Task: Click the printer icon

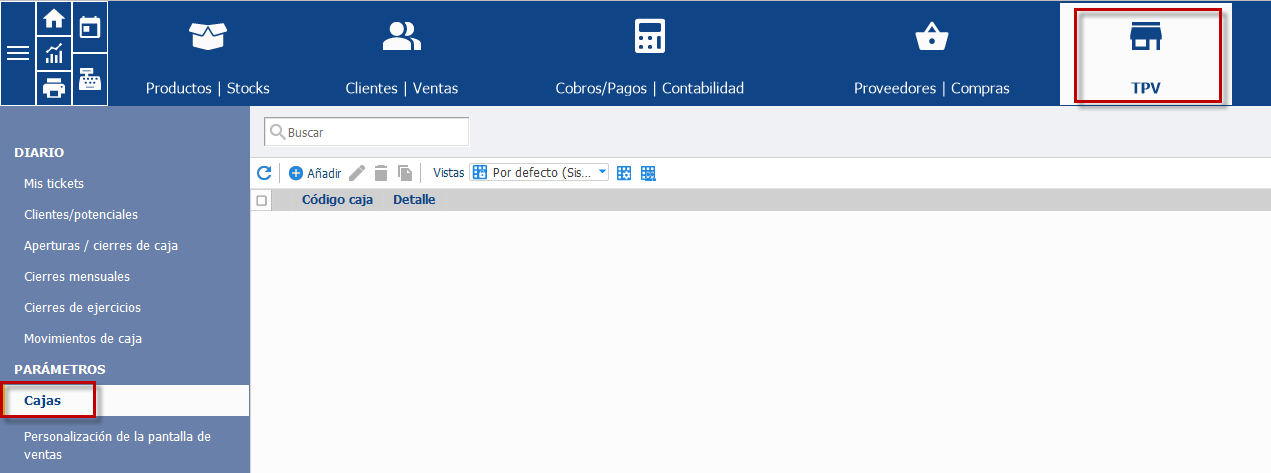Action: point(54,88)
